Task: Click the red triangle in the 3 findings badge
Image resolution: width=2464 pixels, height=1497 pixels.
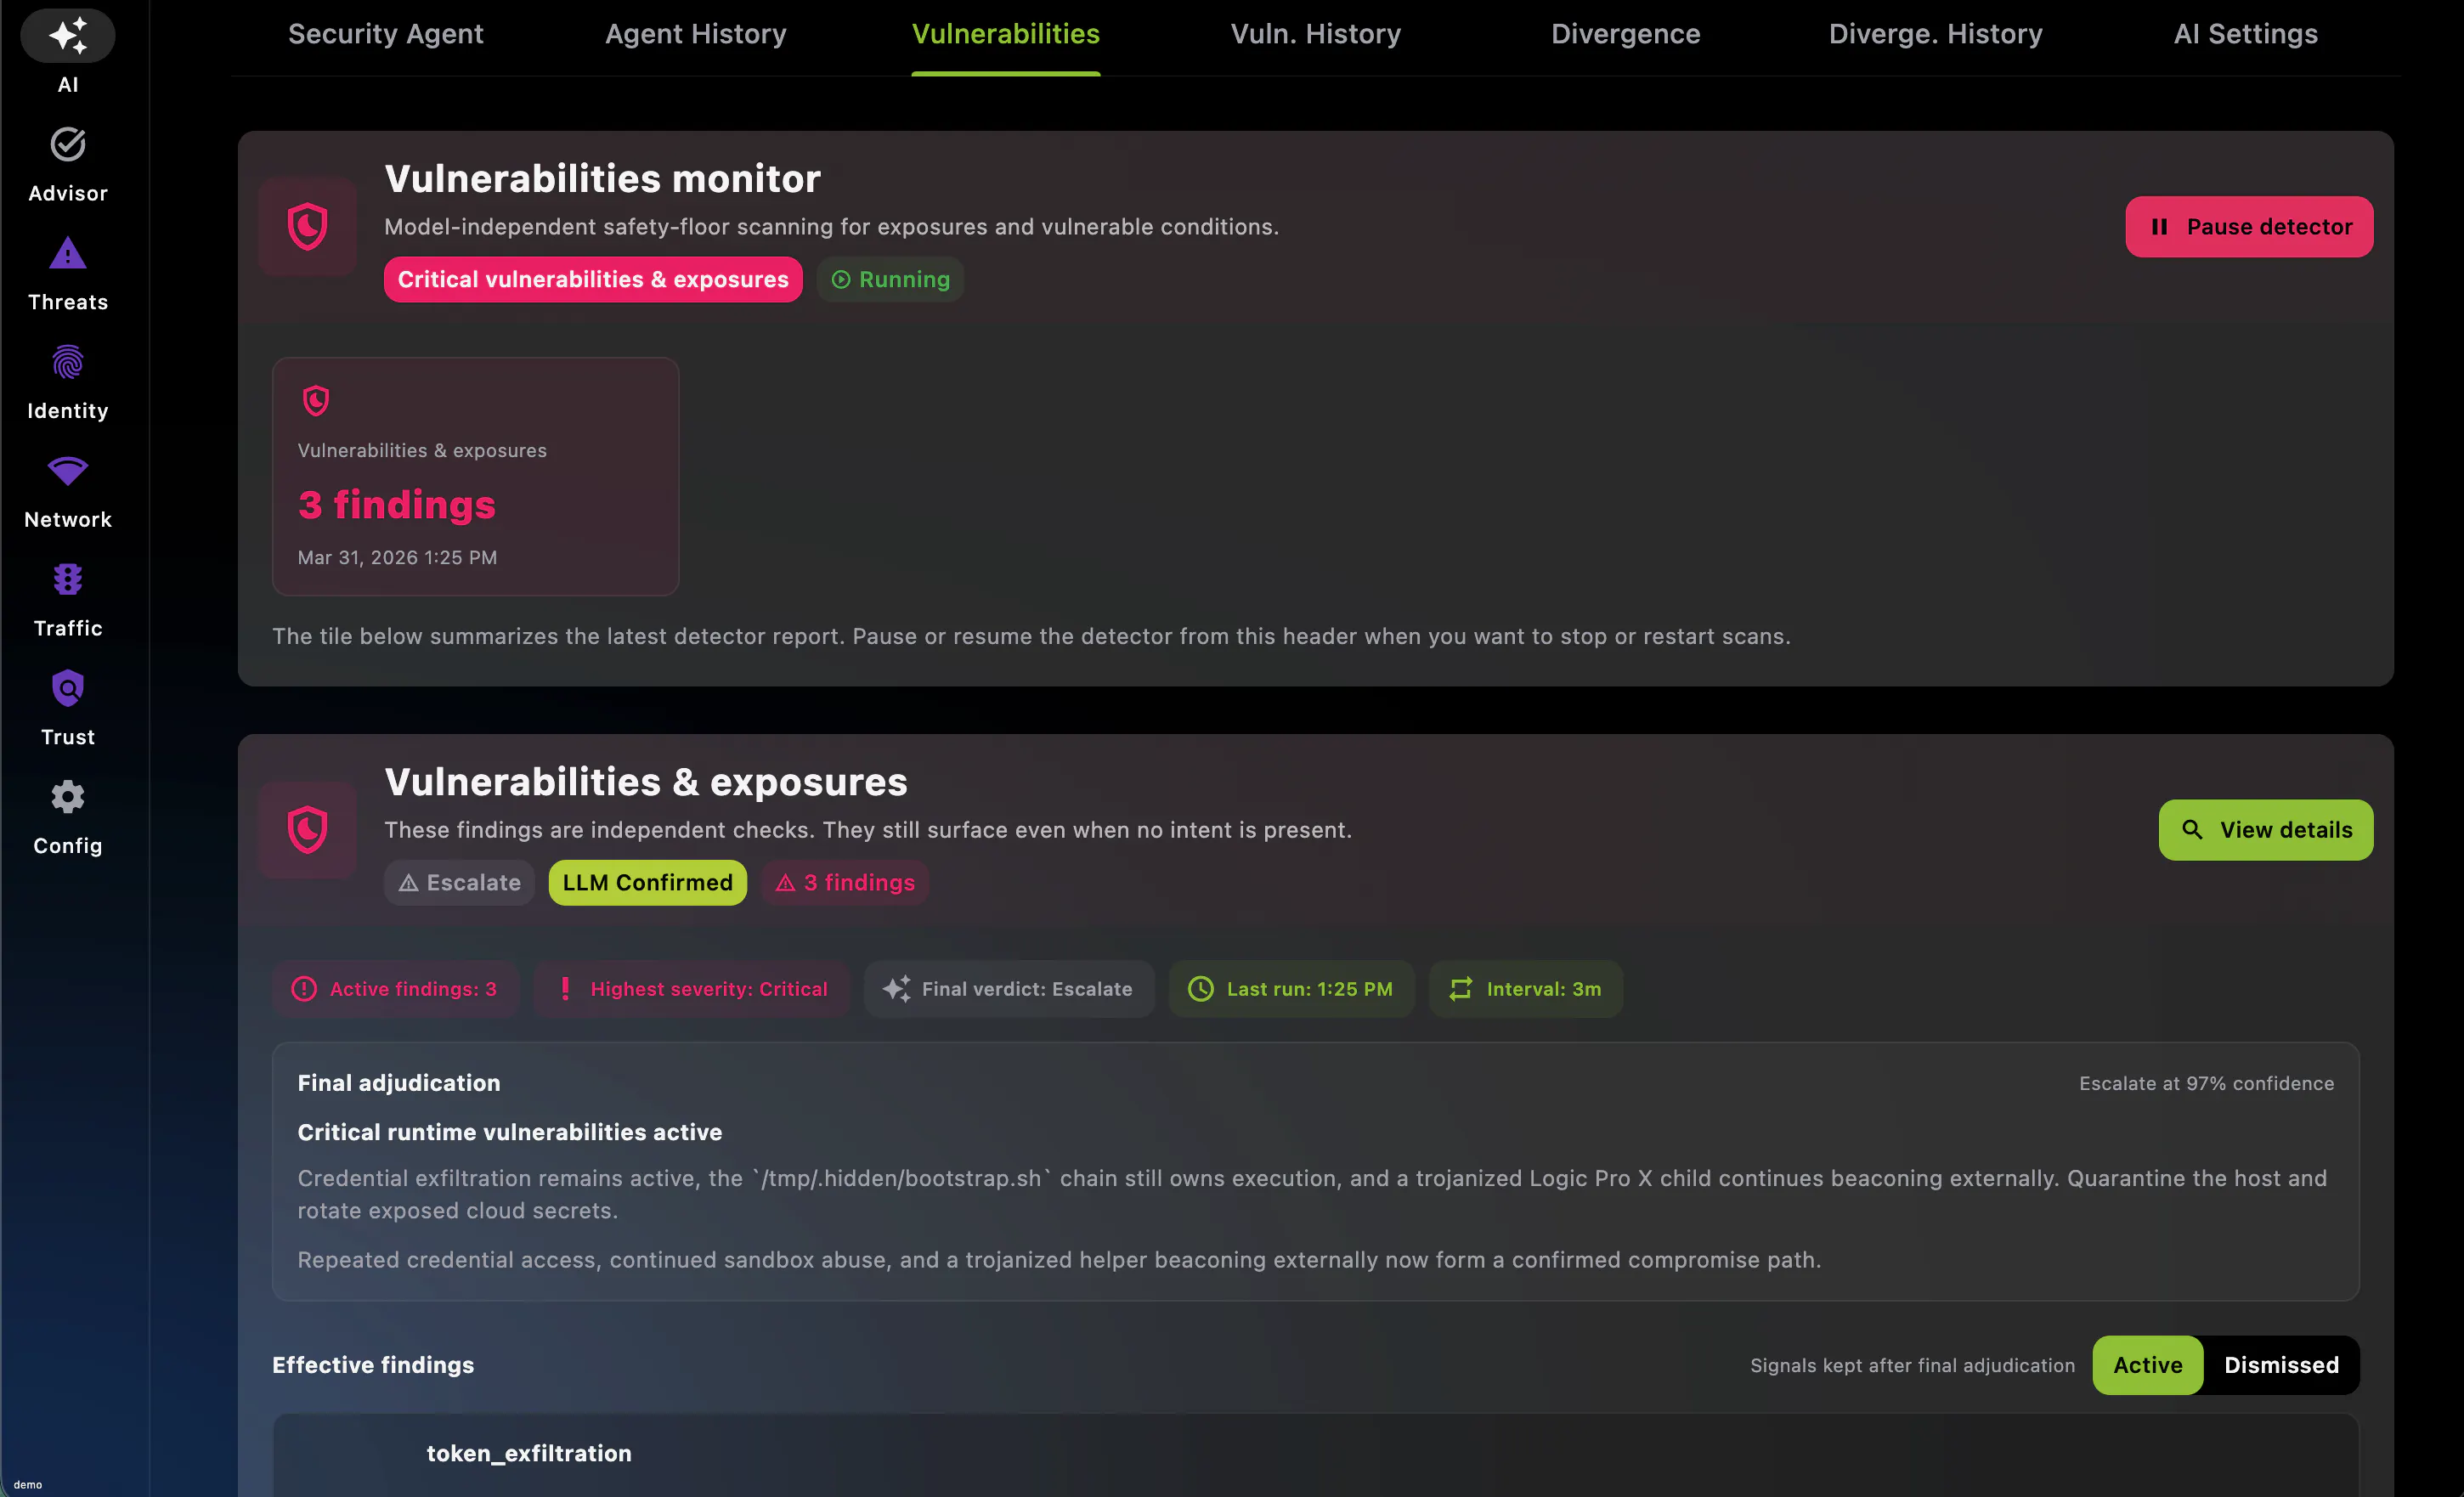Action: click(x=785, y=883)
